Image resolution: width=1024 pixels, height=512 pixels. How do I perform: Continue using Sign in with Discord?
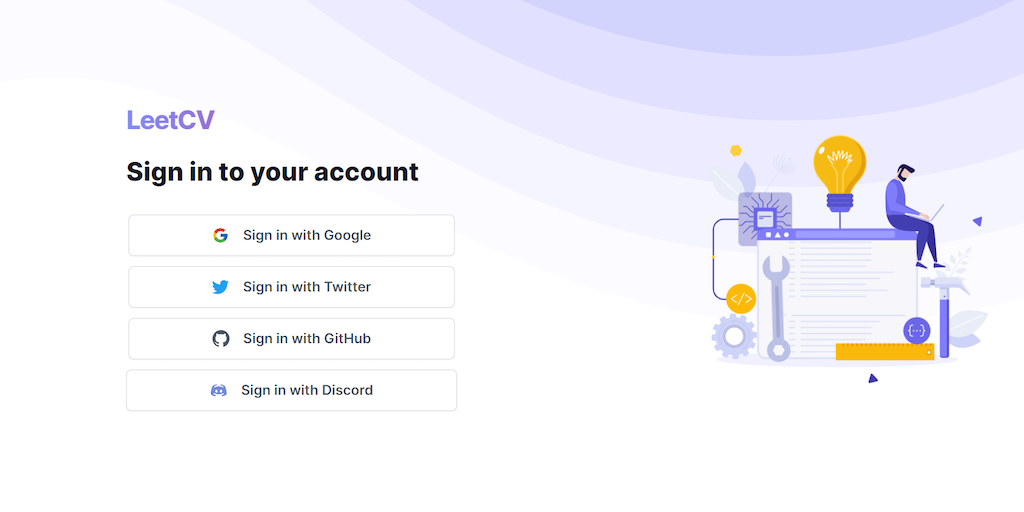pos(291,390)
